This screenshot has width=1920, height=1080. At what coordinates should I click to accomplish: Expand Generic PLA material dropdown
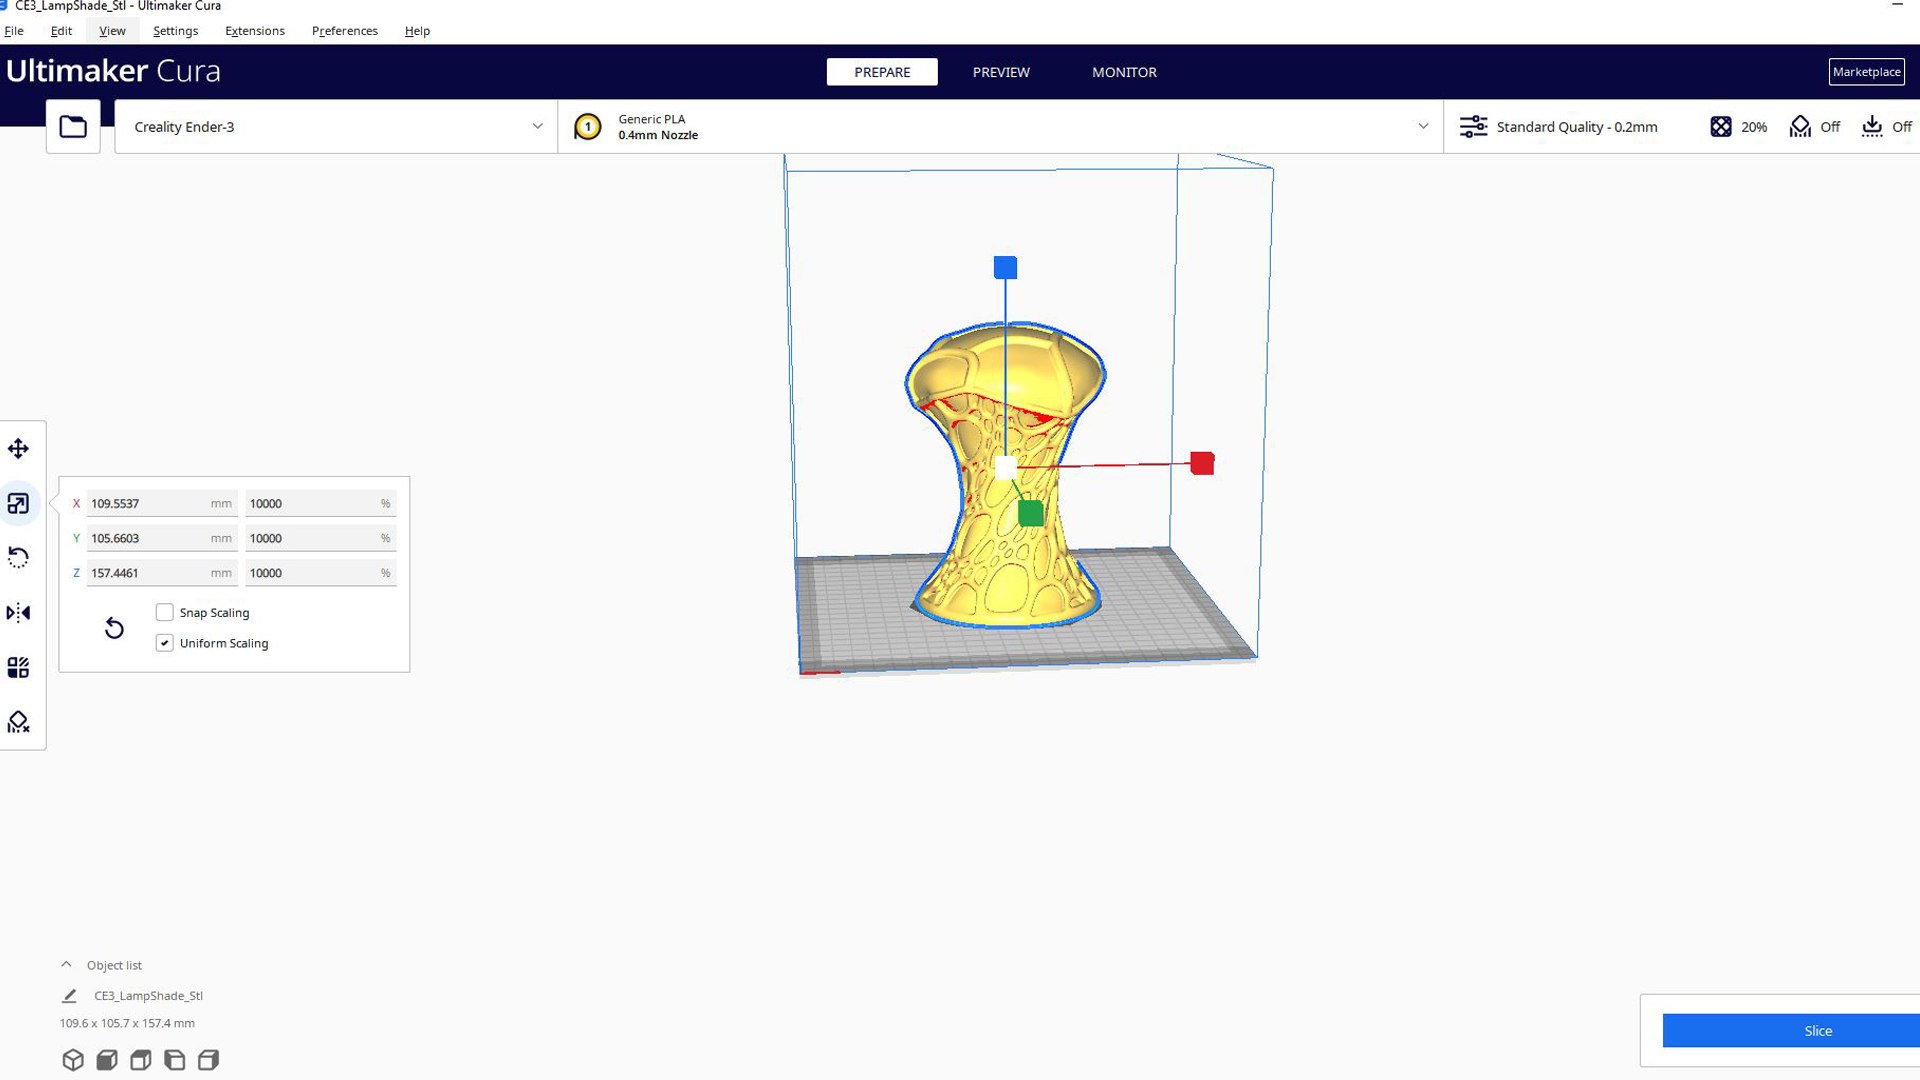click(1000, 127)
